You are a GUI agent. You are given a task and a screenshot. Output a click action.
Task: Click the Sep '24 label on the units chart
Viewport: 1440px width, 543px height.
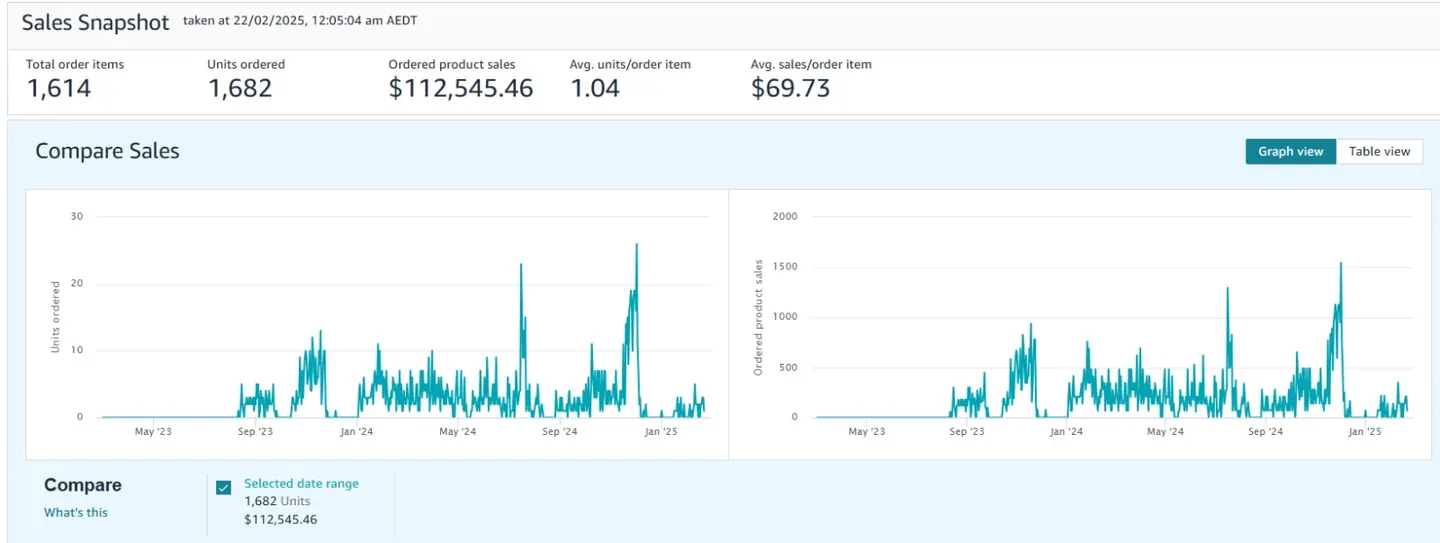pyautogui.click(x=560, y=432)
